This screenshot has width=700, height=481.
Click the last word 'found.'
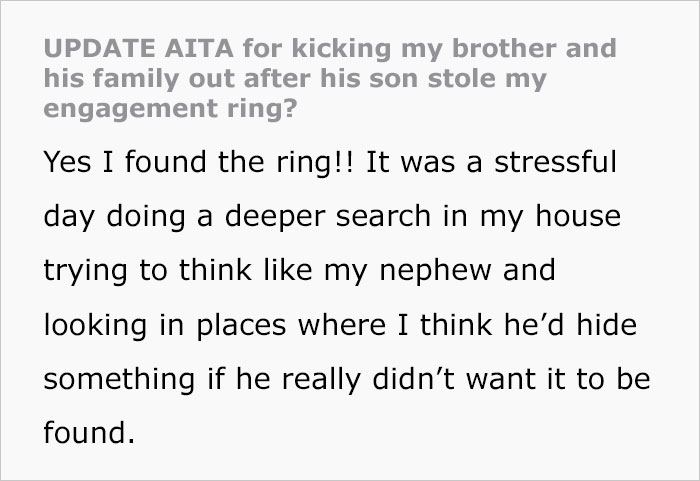click(88, 432)
